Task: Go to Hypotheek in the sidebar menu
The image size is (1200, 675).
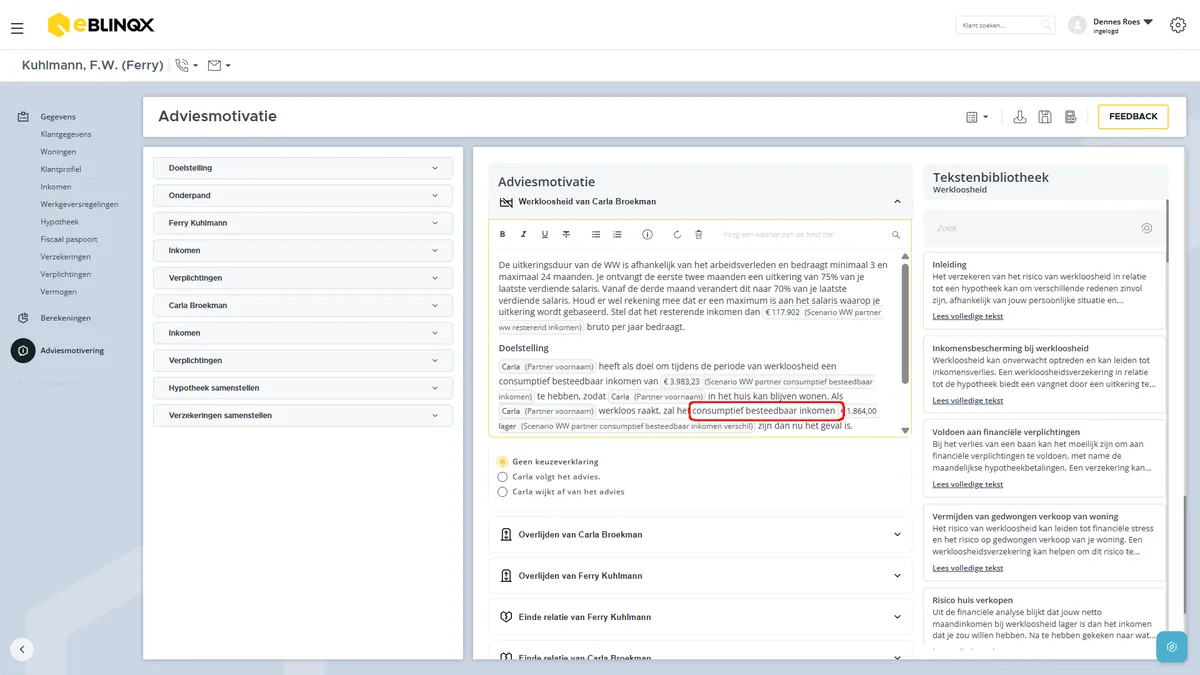Action: tap(59, 222)
